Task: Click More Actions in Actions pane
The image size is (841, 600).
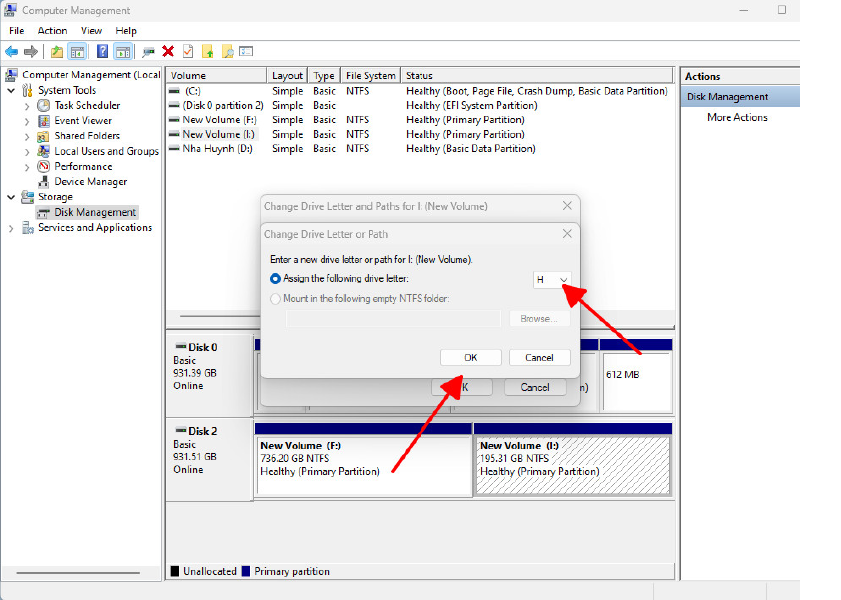Action: 737,117
